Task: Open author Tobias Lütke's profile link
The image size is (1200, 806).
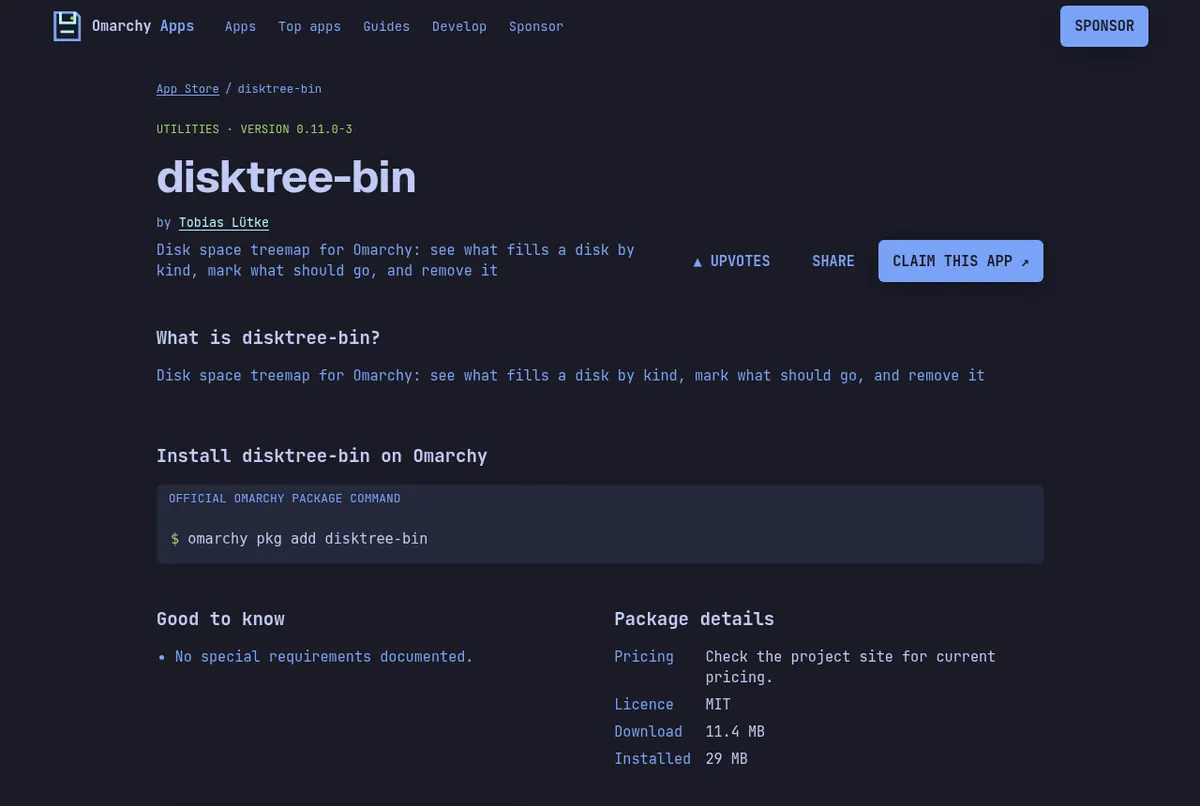Action: 224,223
